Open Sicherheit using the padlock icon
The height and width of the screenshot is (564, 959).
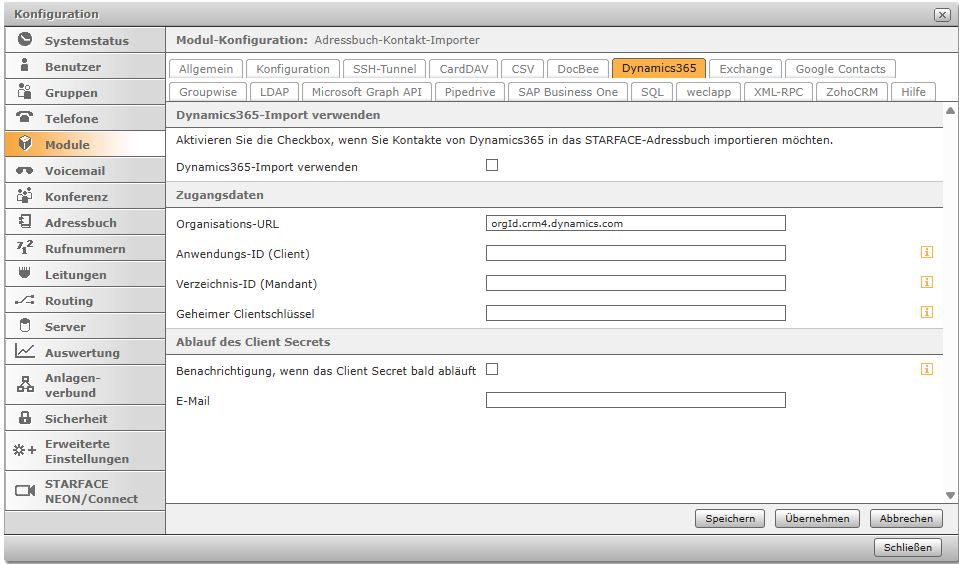25,419
